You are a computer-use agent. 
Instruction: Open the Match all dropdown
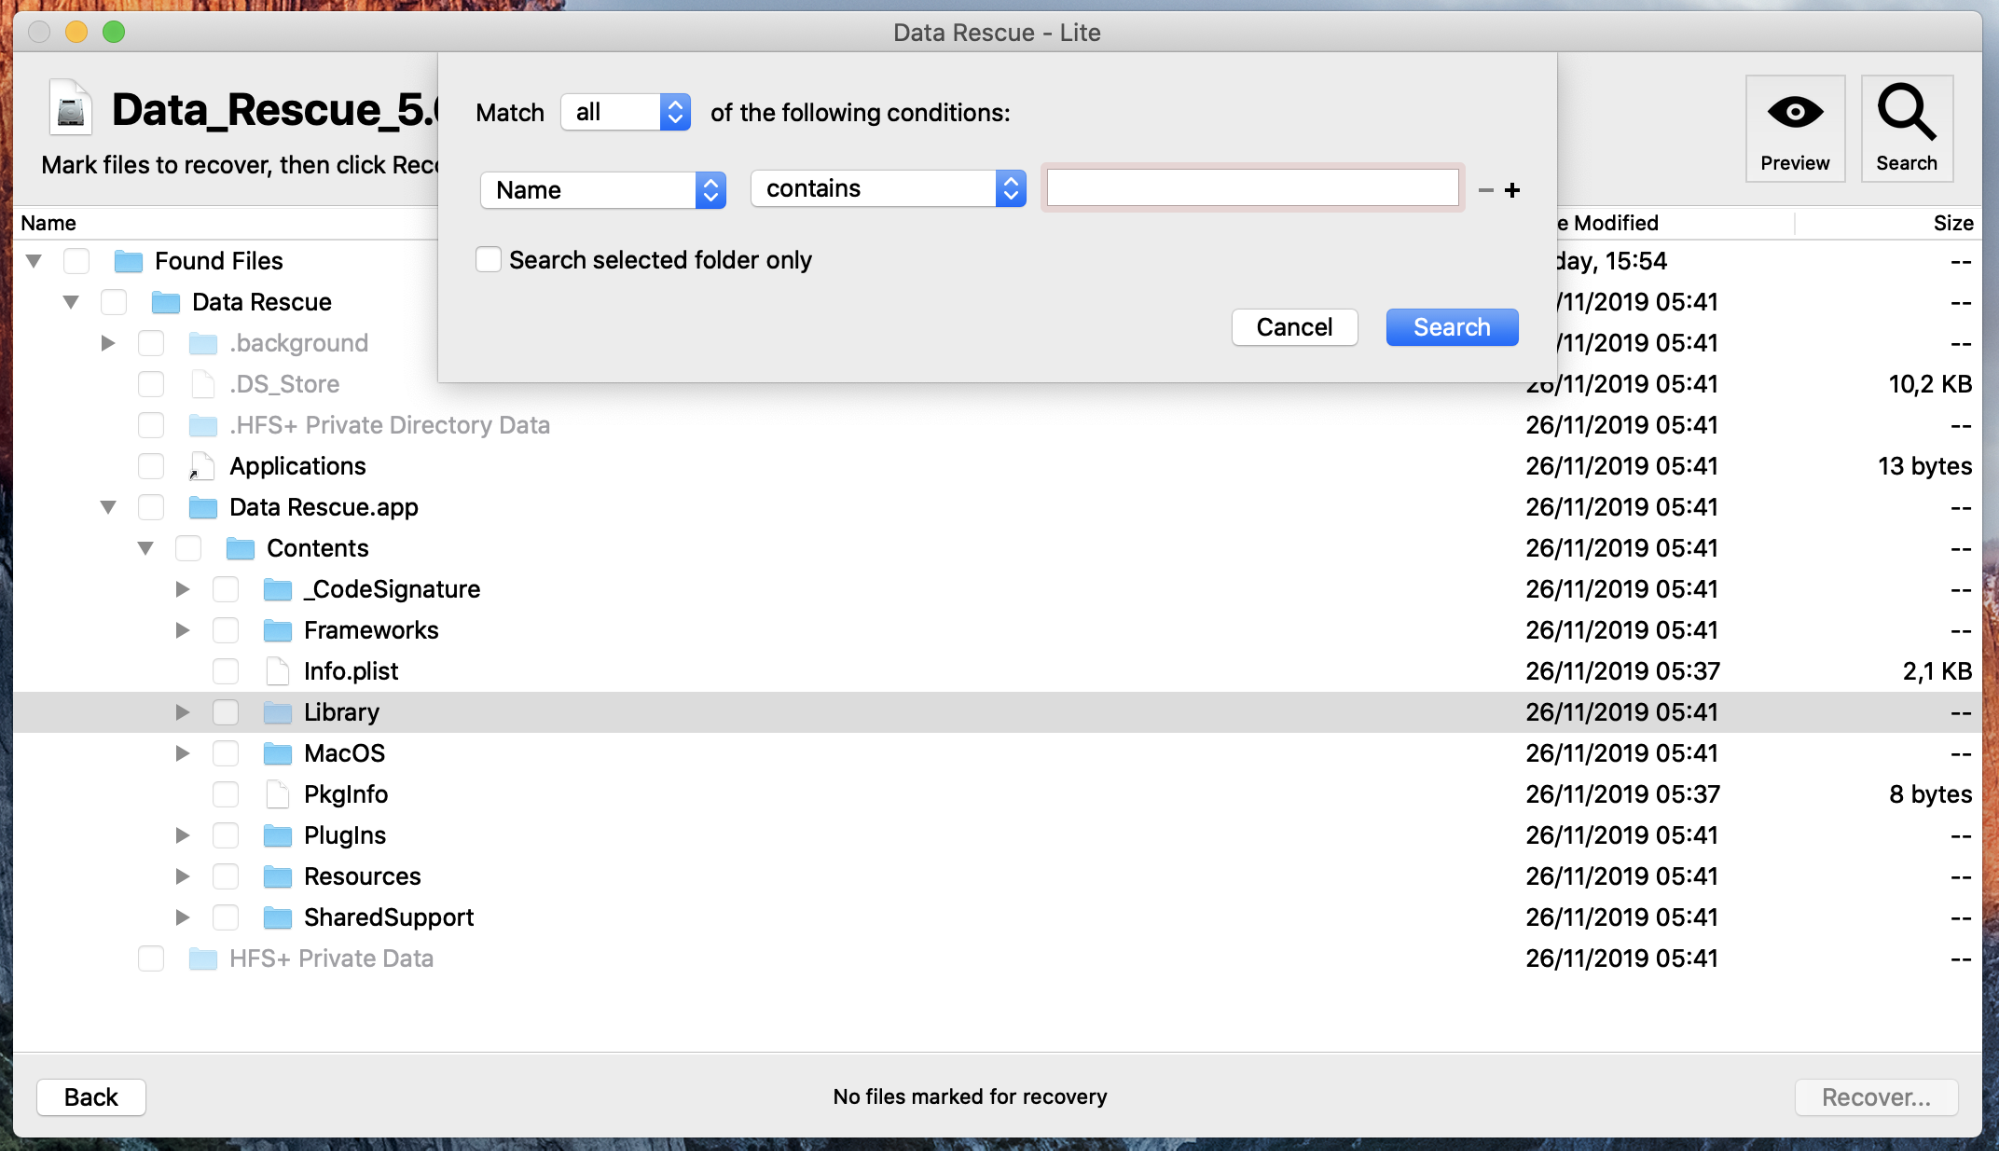[x=625, y=112]
